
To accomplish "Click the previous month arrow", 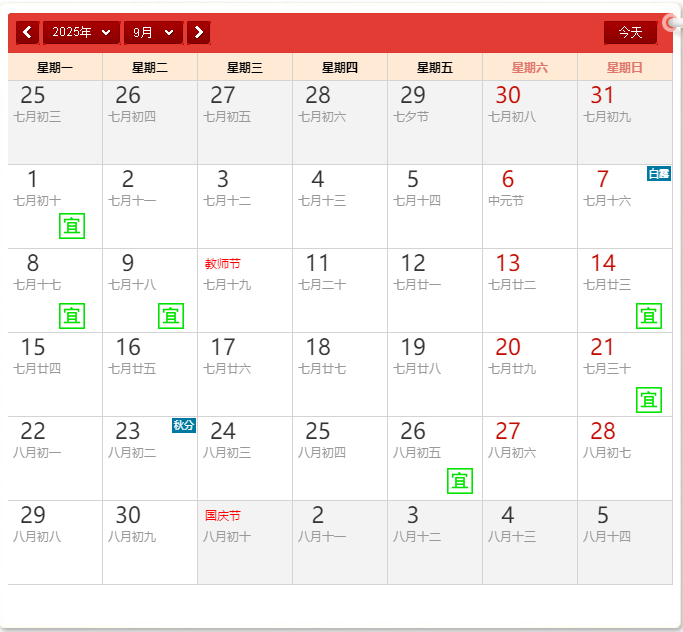I will point(27,32).
